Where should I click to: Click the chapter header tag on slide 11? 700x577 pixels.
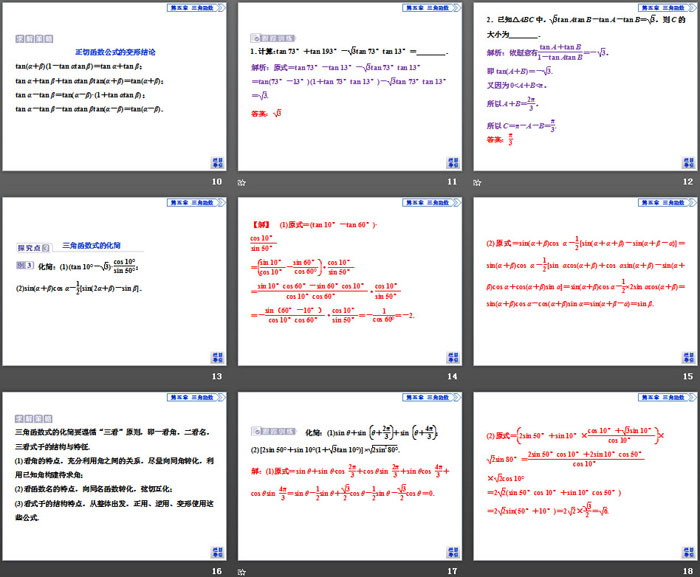tap(432, 8)
